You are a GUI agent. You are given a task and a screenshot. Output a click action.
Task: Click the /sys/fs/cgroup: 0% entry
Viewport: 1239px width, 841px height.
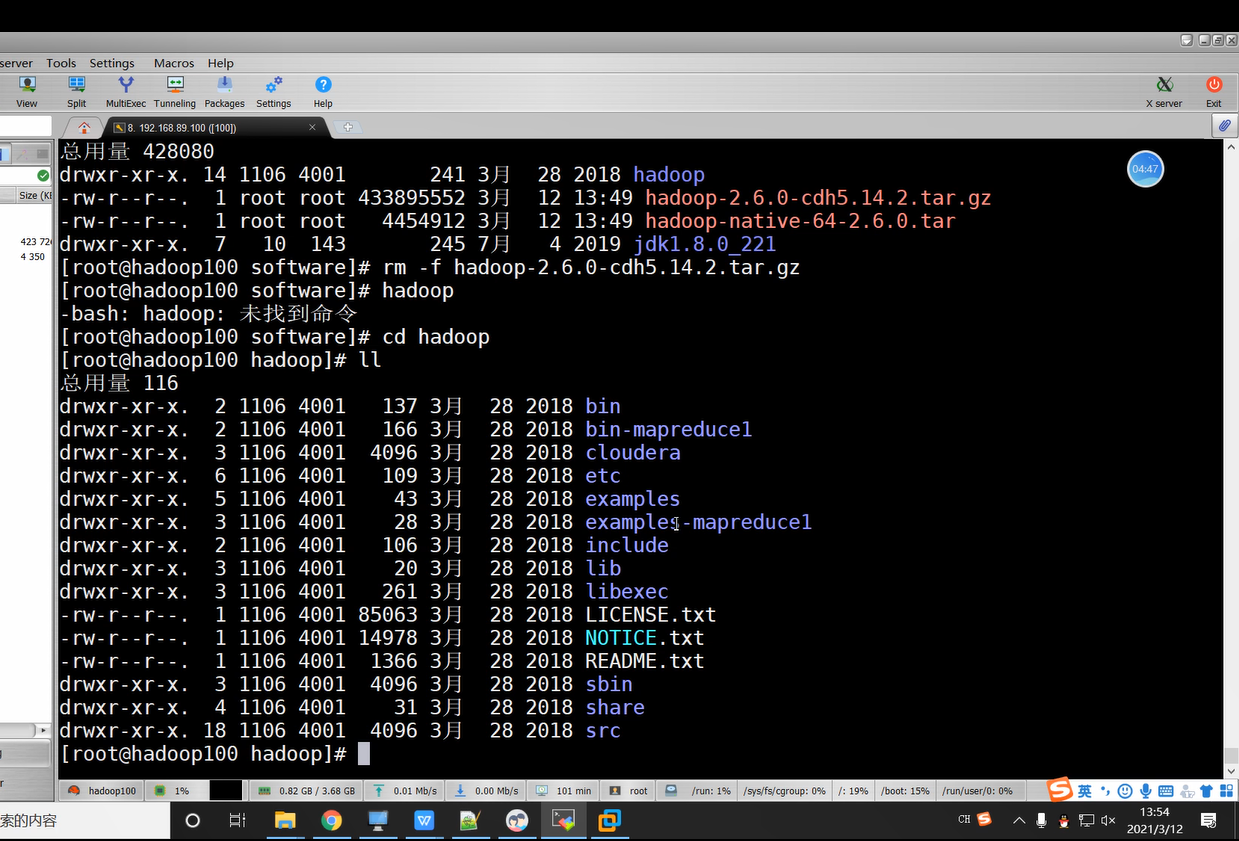[785, 790]
